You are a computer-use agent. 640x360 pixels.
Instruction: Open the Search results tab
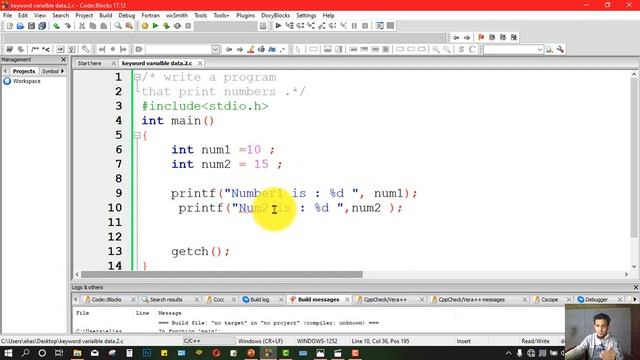[x=166, y=300]
